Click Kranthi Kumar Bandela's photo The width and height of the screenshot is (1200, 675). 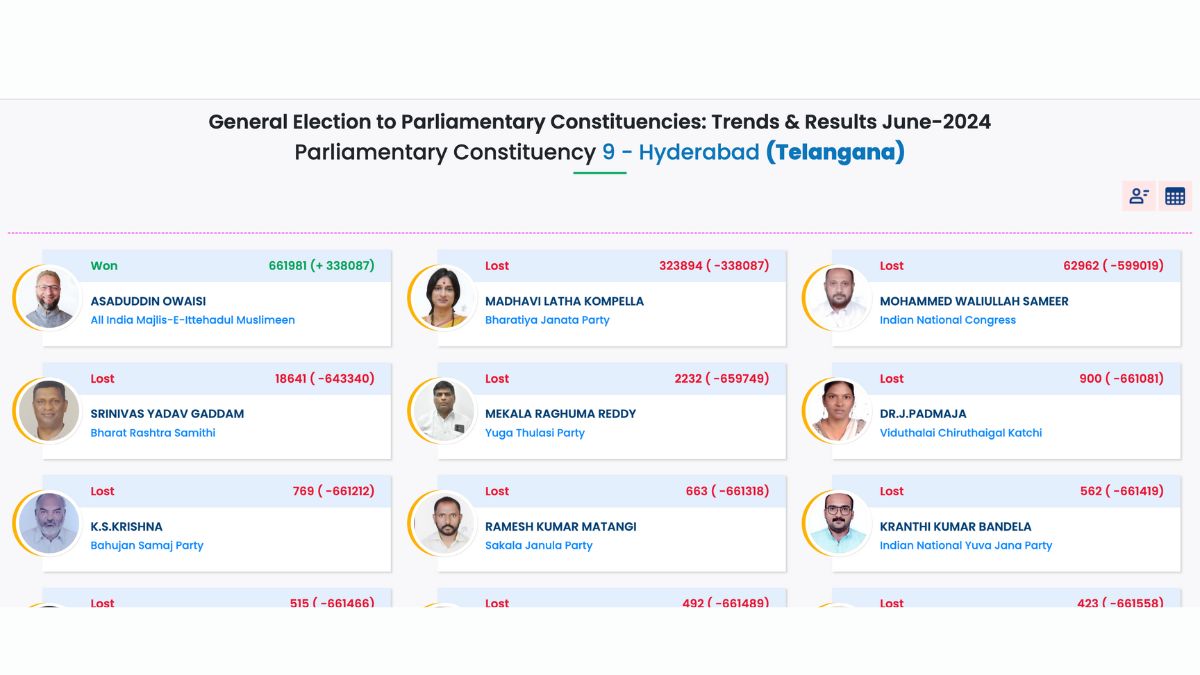click(838, 524)
